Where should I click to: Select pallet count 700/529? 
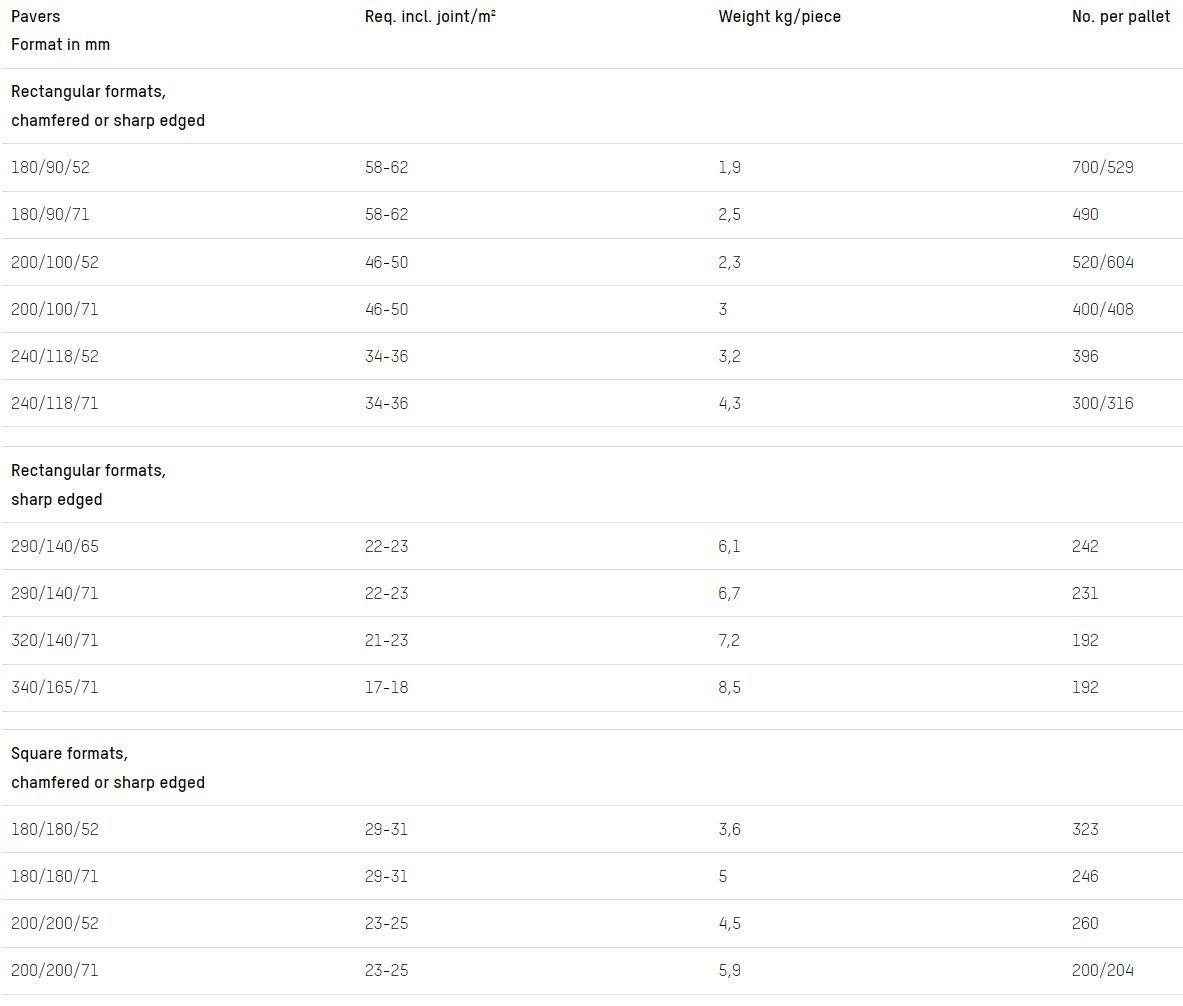click(x=1102, y=167)
